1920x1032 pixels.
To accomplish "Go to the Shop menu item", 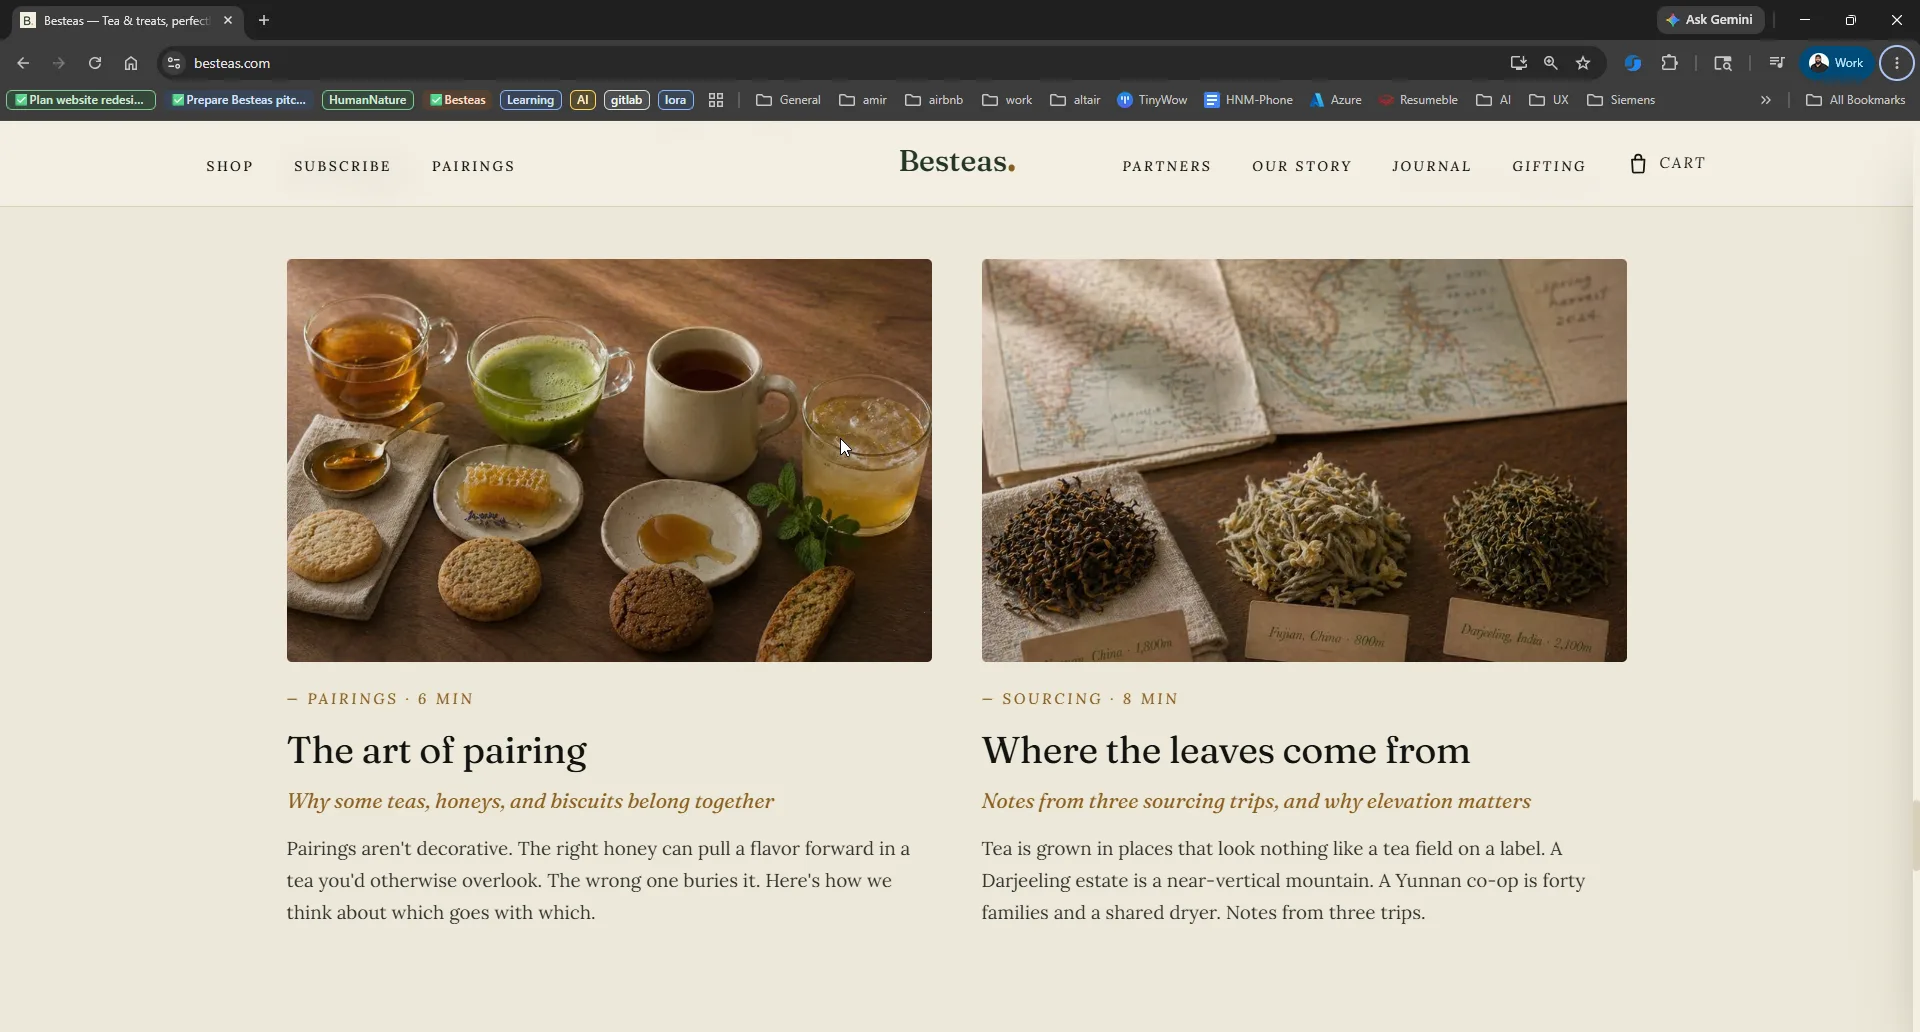I will tap(230, 166).
